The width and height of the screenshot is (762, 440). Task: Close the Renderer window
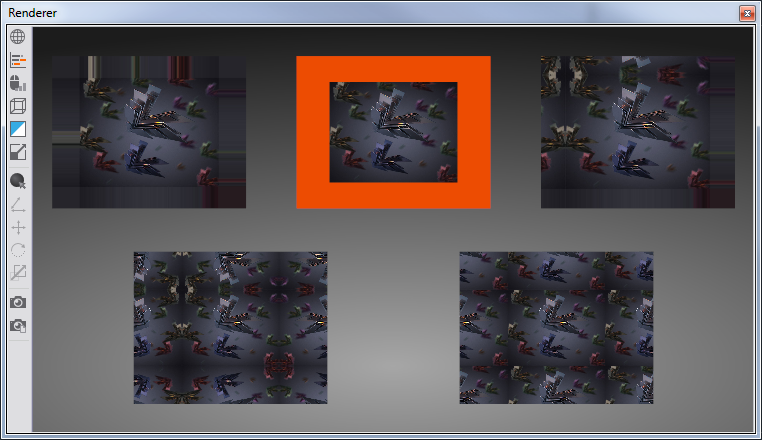point(746,13)
